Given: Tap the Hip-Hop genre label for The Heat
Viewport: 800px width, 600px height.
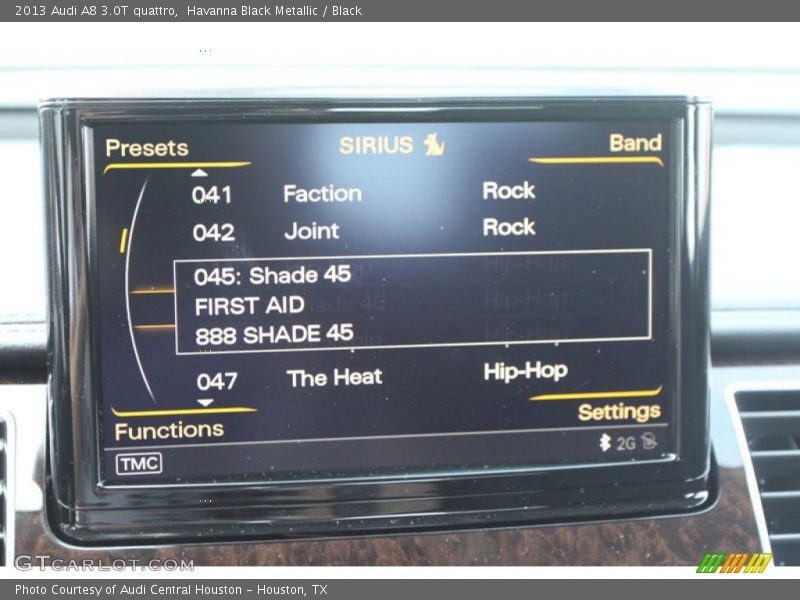Looking at the screenshot, I should (525, 371).
